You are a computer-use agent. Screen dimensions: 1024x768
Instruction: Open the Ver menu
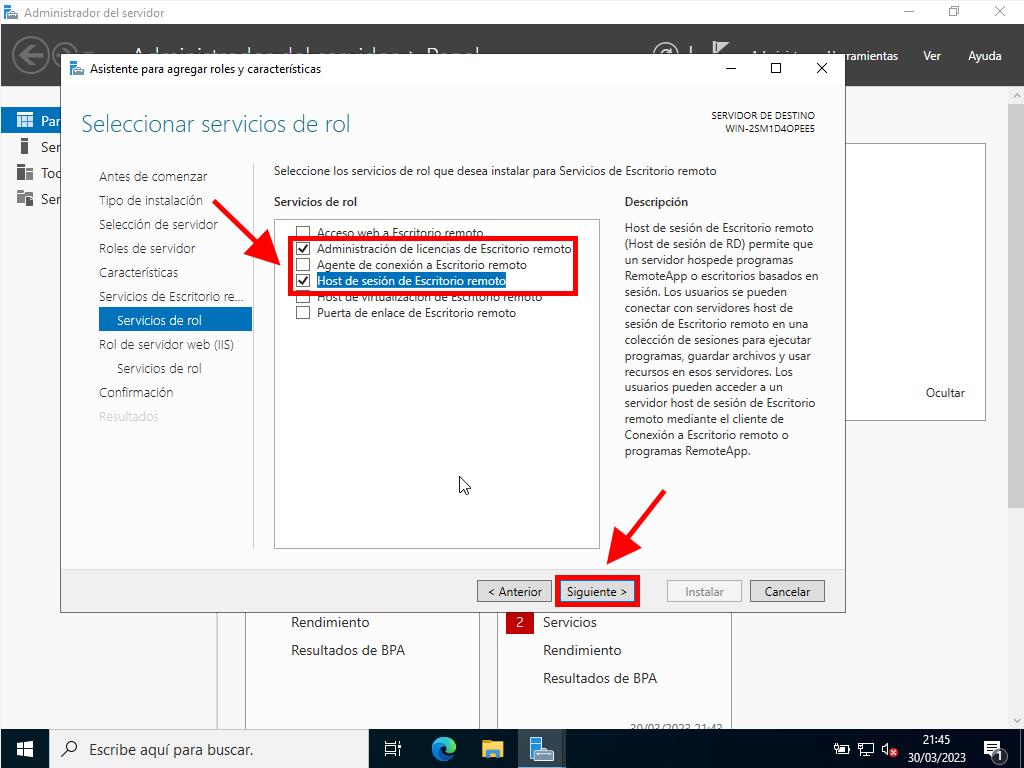coord(932,56)
